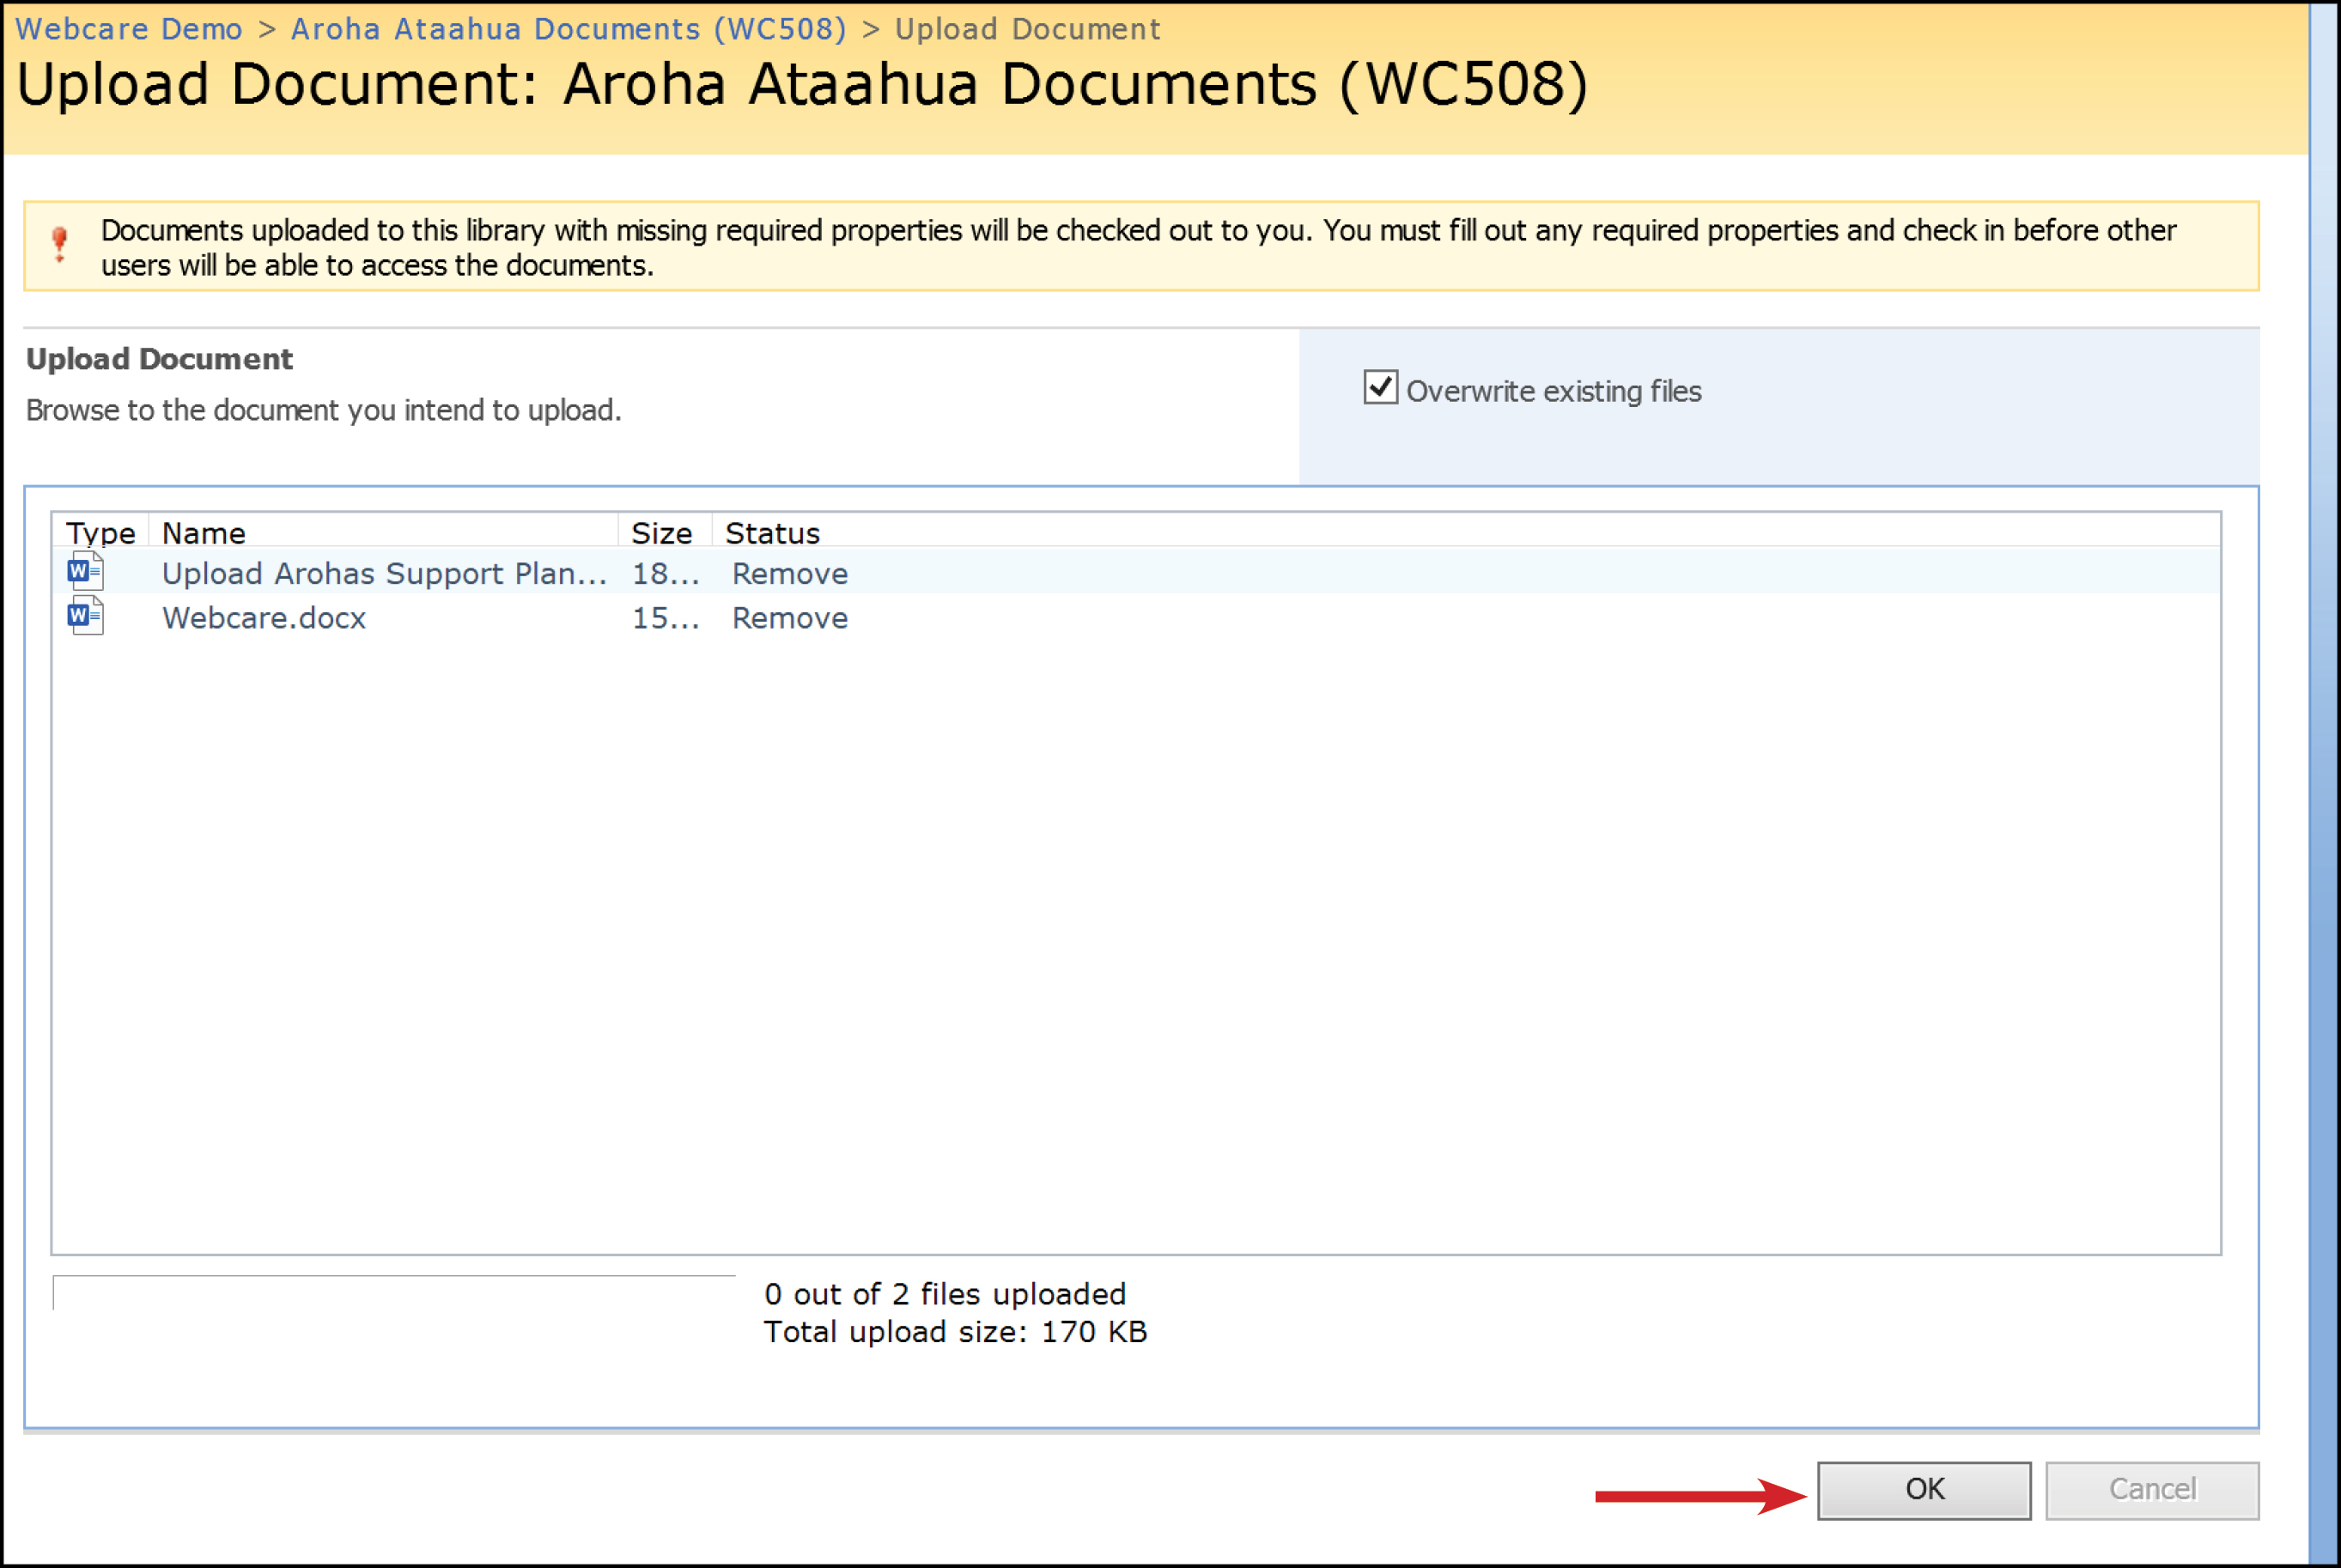
Task: Remove the Webcare.docx file
Action: (790, 618)
